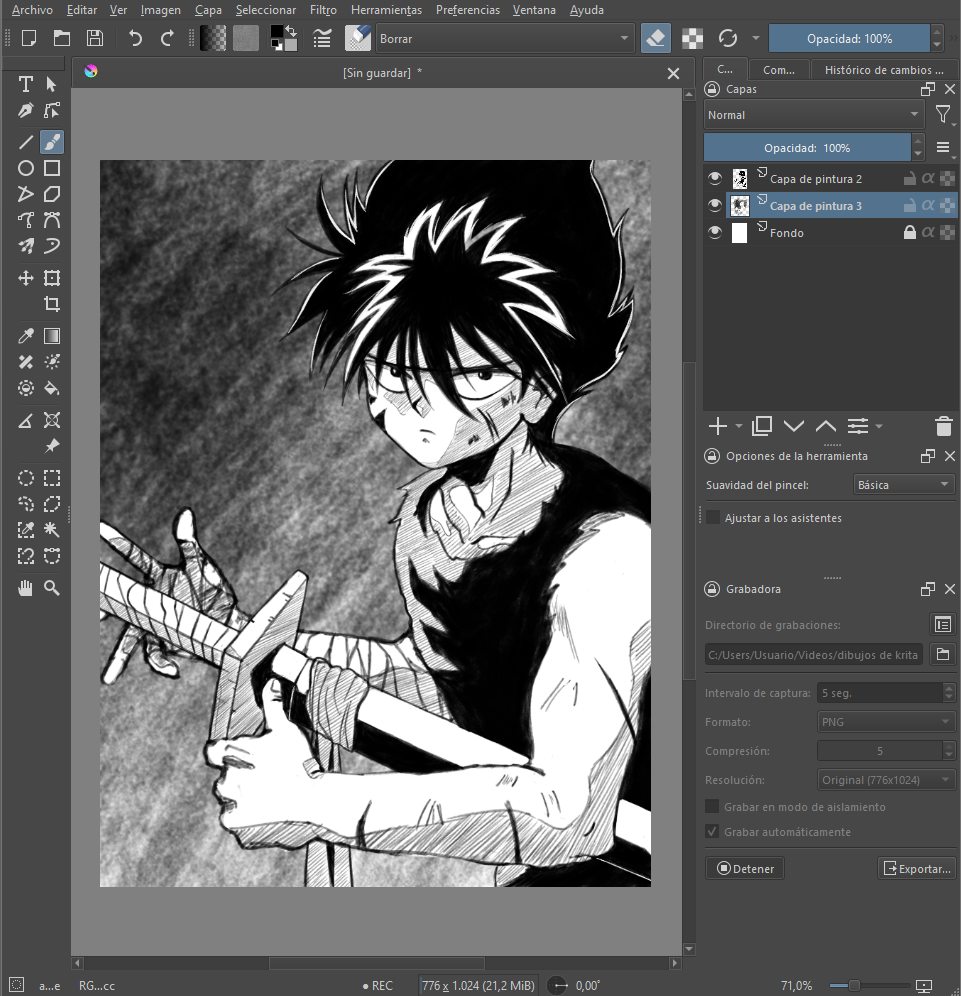
Task: Select the Calligraphy tool
Action: (25, 111)
